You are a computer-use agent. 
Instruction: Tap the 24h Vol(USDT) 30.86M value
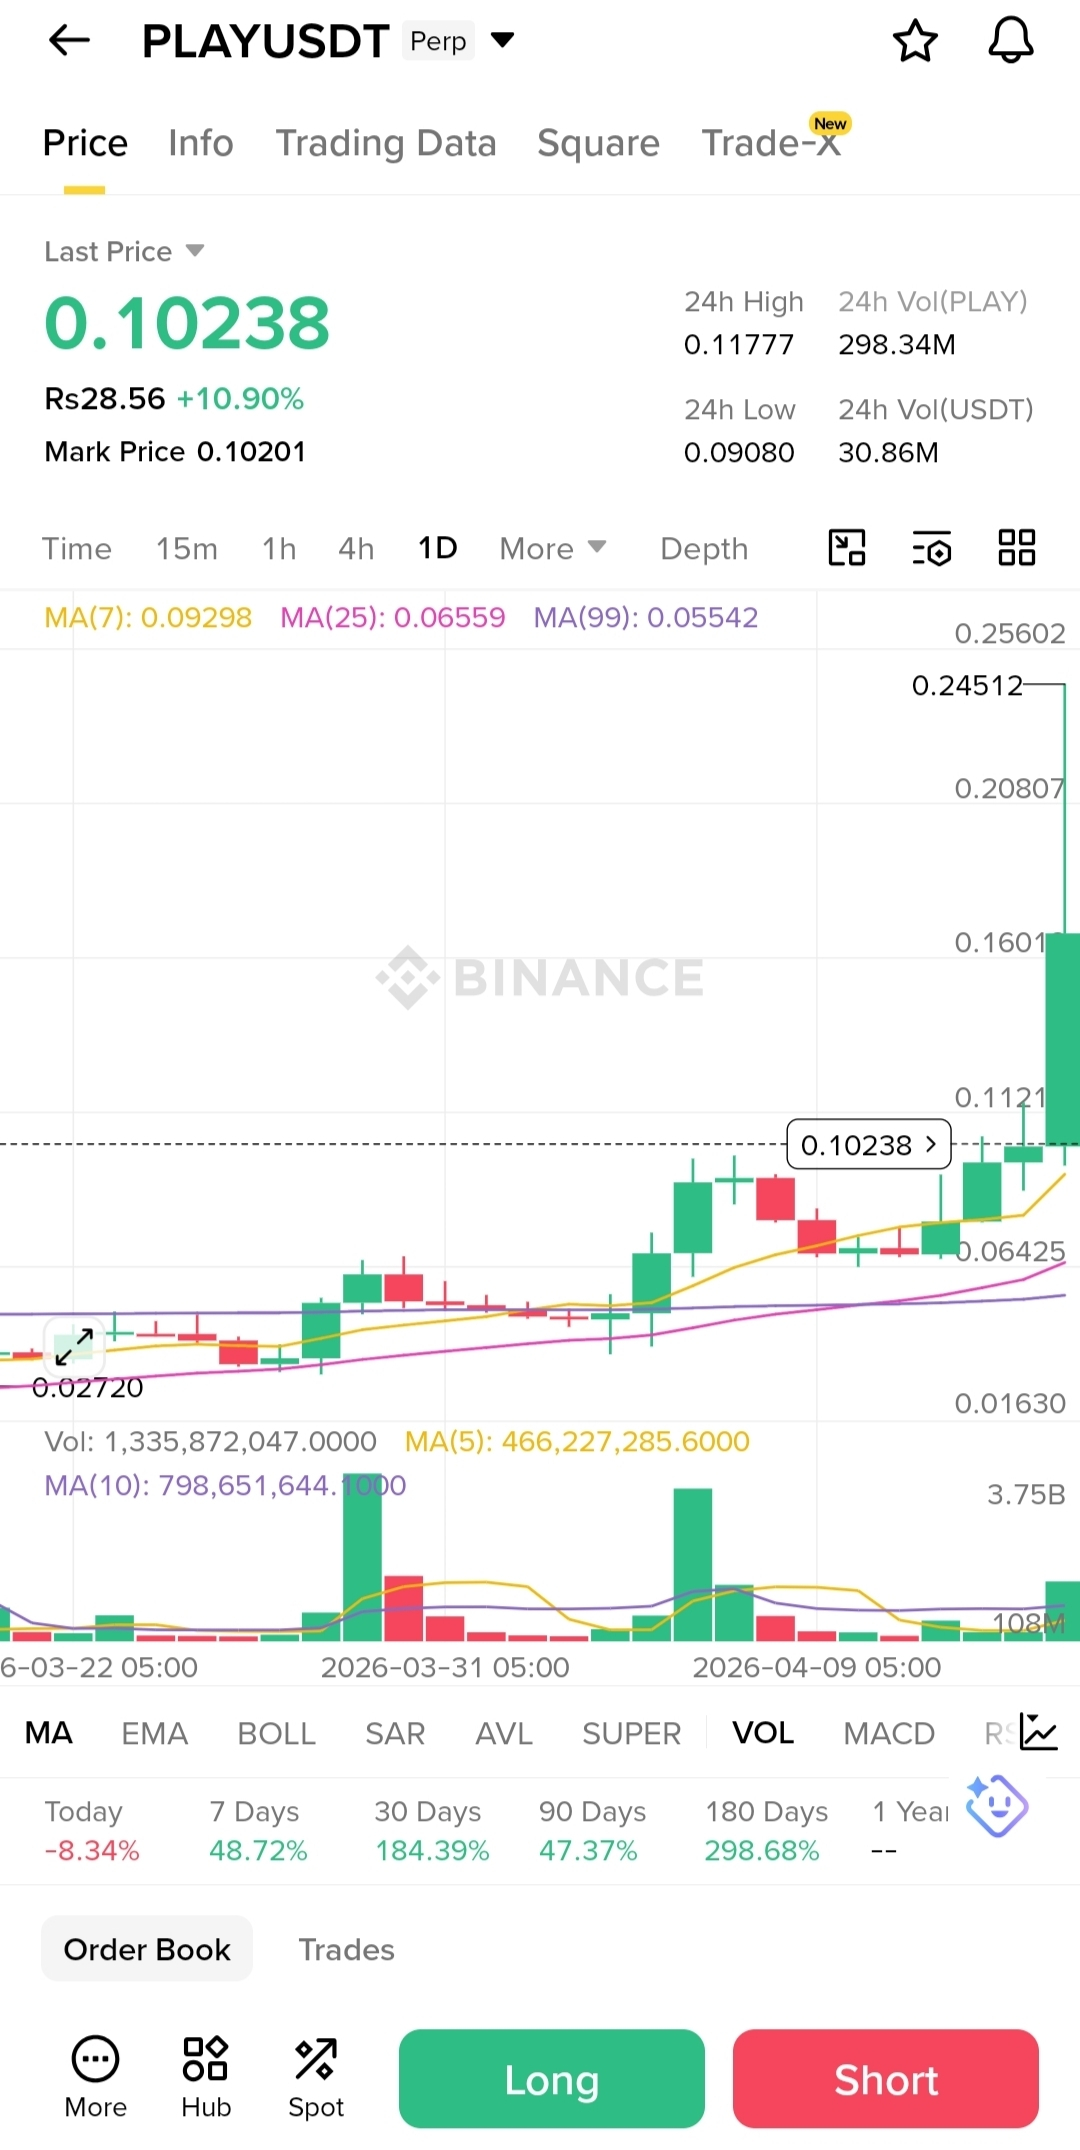coord(888,453)
